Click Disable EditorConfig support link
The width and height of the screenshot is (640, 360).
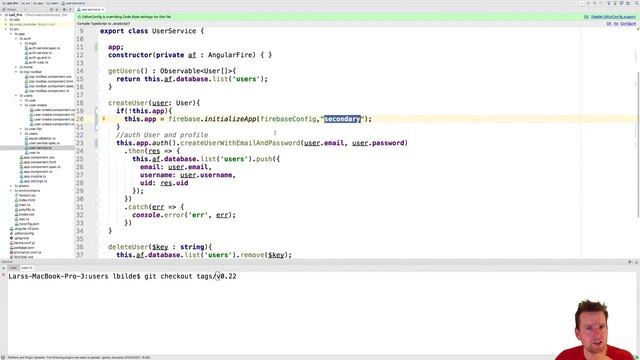click(x=613, y=17)
